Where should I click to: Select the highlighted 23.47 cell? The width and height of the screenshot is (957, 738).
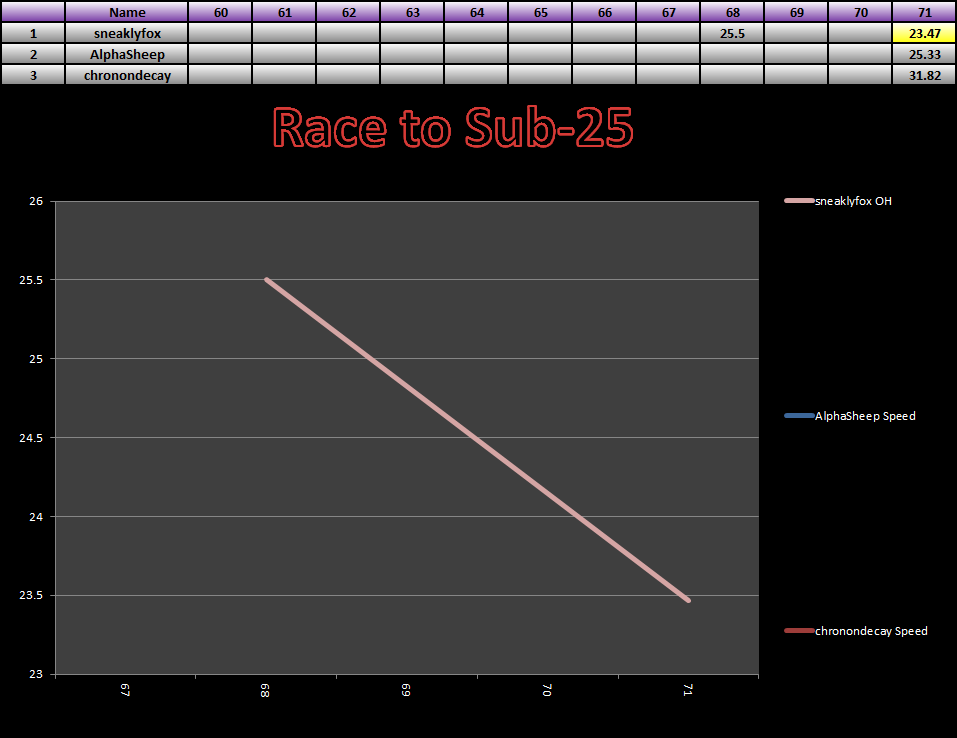click(924, 34)
